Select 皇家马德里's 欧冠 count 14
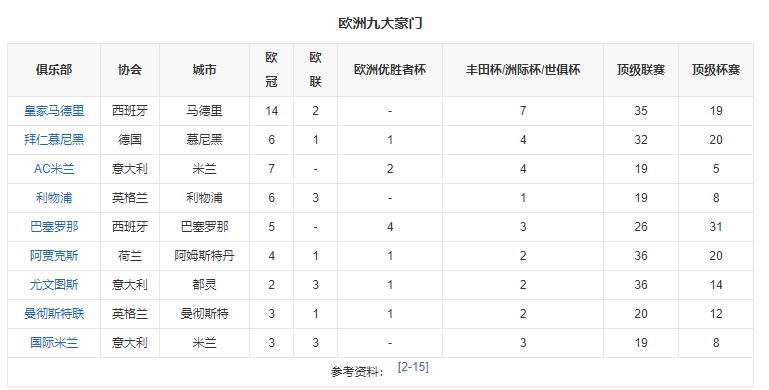The width and height of the screenshot is (769, 390). [272, 111]
